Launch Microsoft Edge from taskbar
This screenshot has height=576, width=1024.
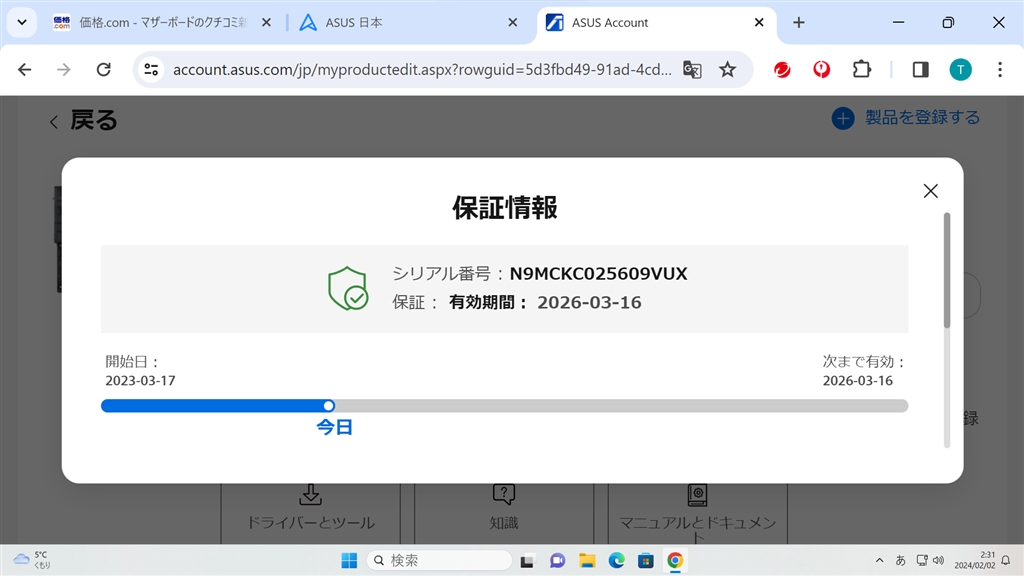(x=616, y=560)
